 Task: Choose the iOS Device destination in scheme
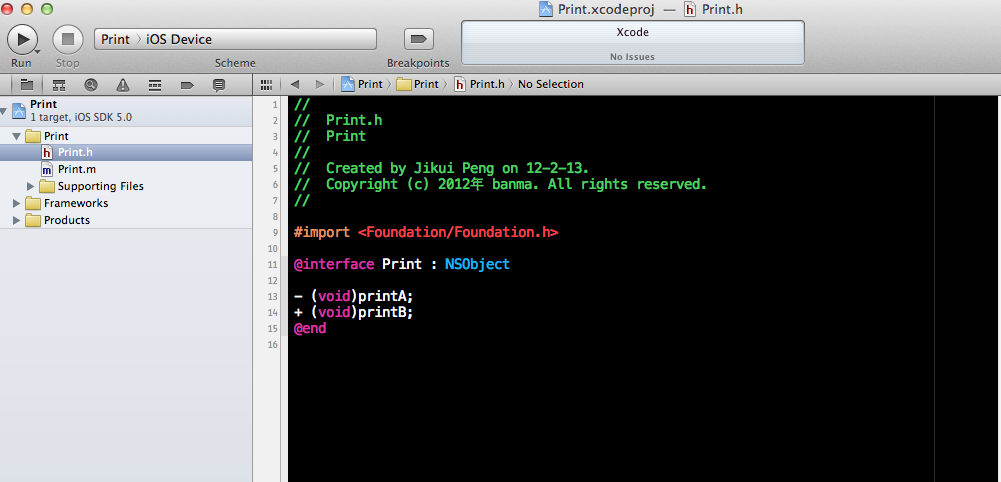179,39
